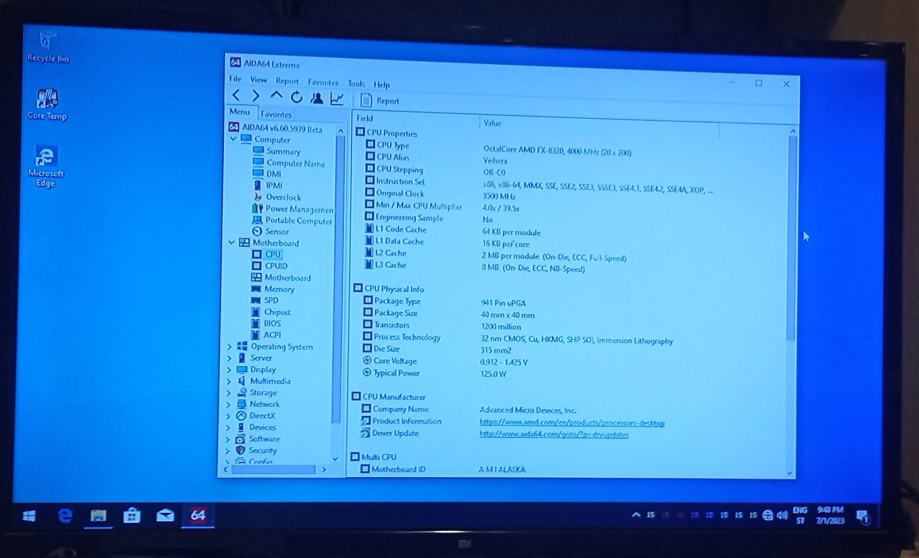The image size is (919, 558).
Task: Open the Recycle Bin desktop icon
Action: (x=48, y=47)
